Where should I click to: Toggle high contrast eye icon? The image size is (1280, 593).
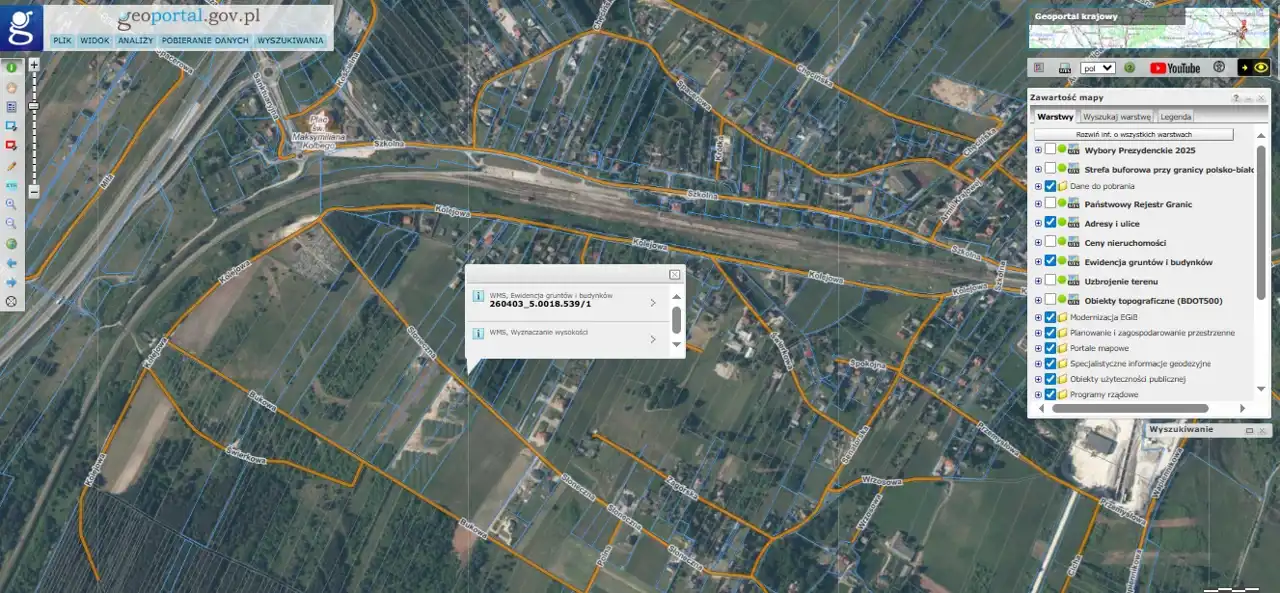pyautogui.click(x=1254, y=68)
